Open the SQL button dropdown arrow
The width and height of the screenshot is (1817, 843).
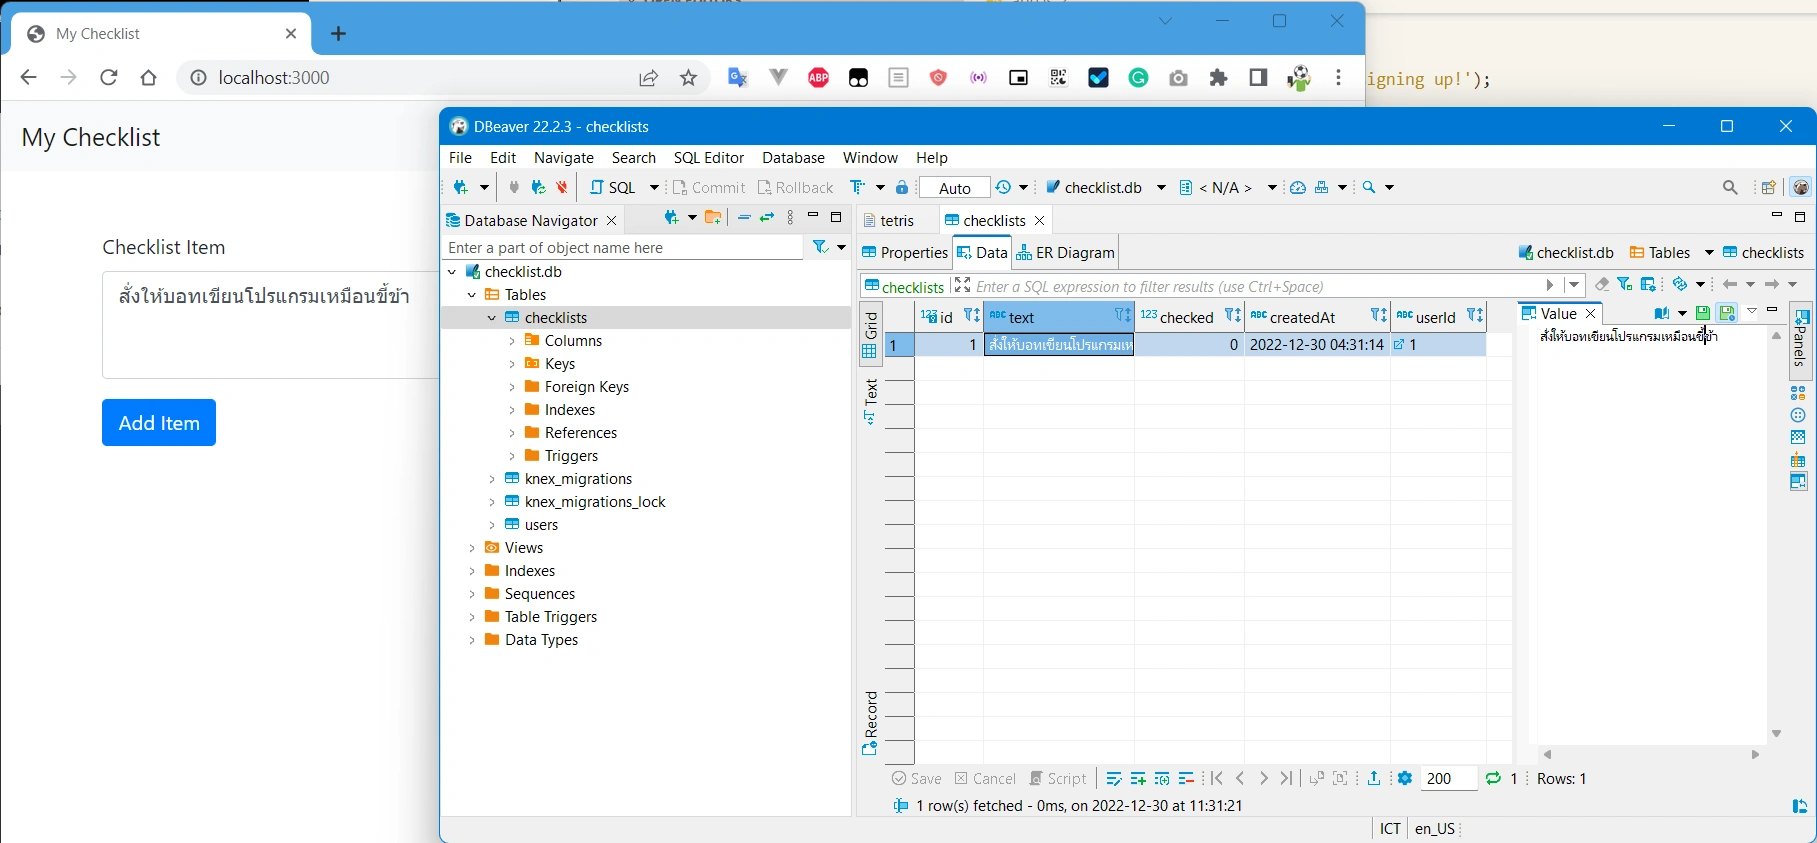tap(654, 187)
